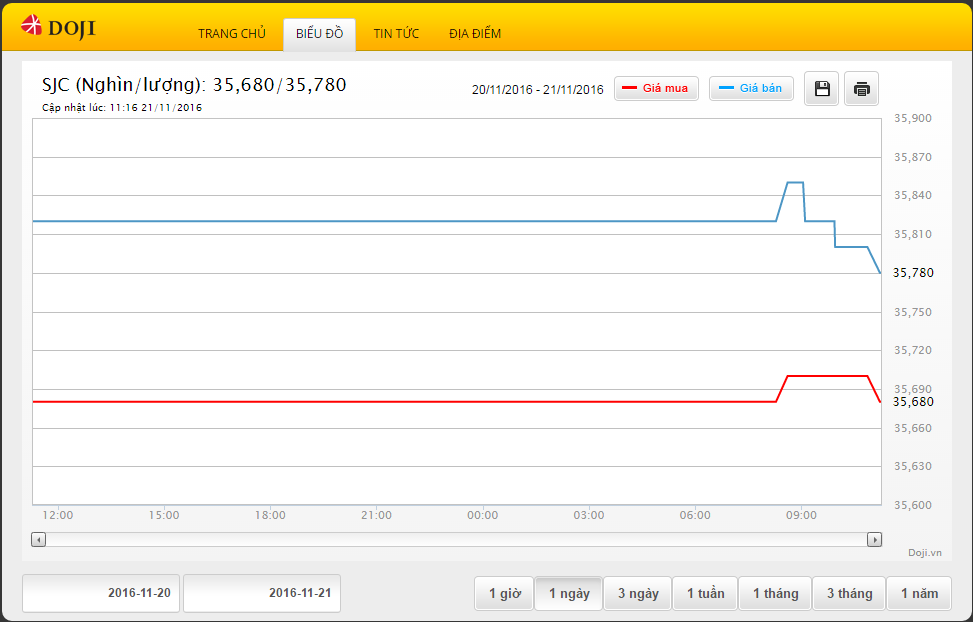The width and height of the screenshot is (973, 622).
Task: Click the 18:00 time axis label
Action: [x=270, y=515]
